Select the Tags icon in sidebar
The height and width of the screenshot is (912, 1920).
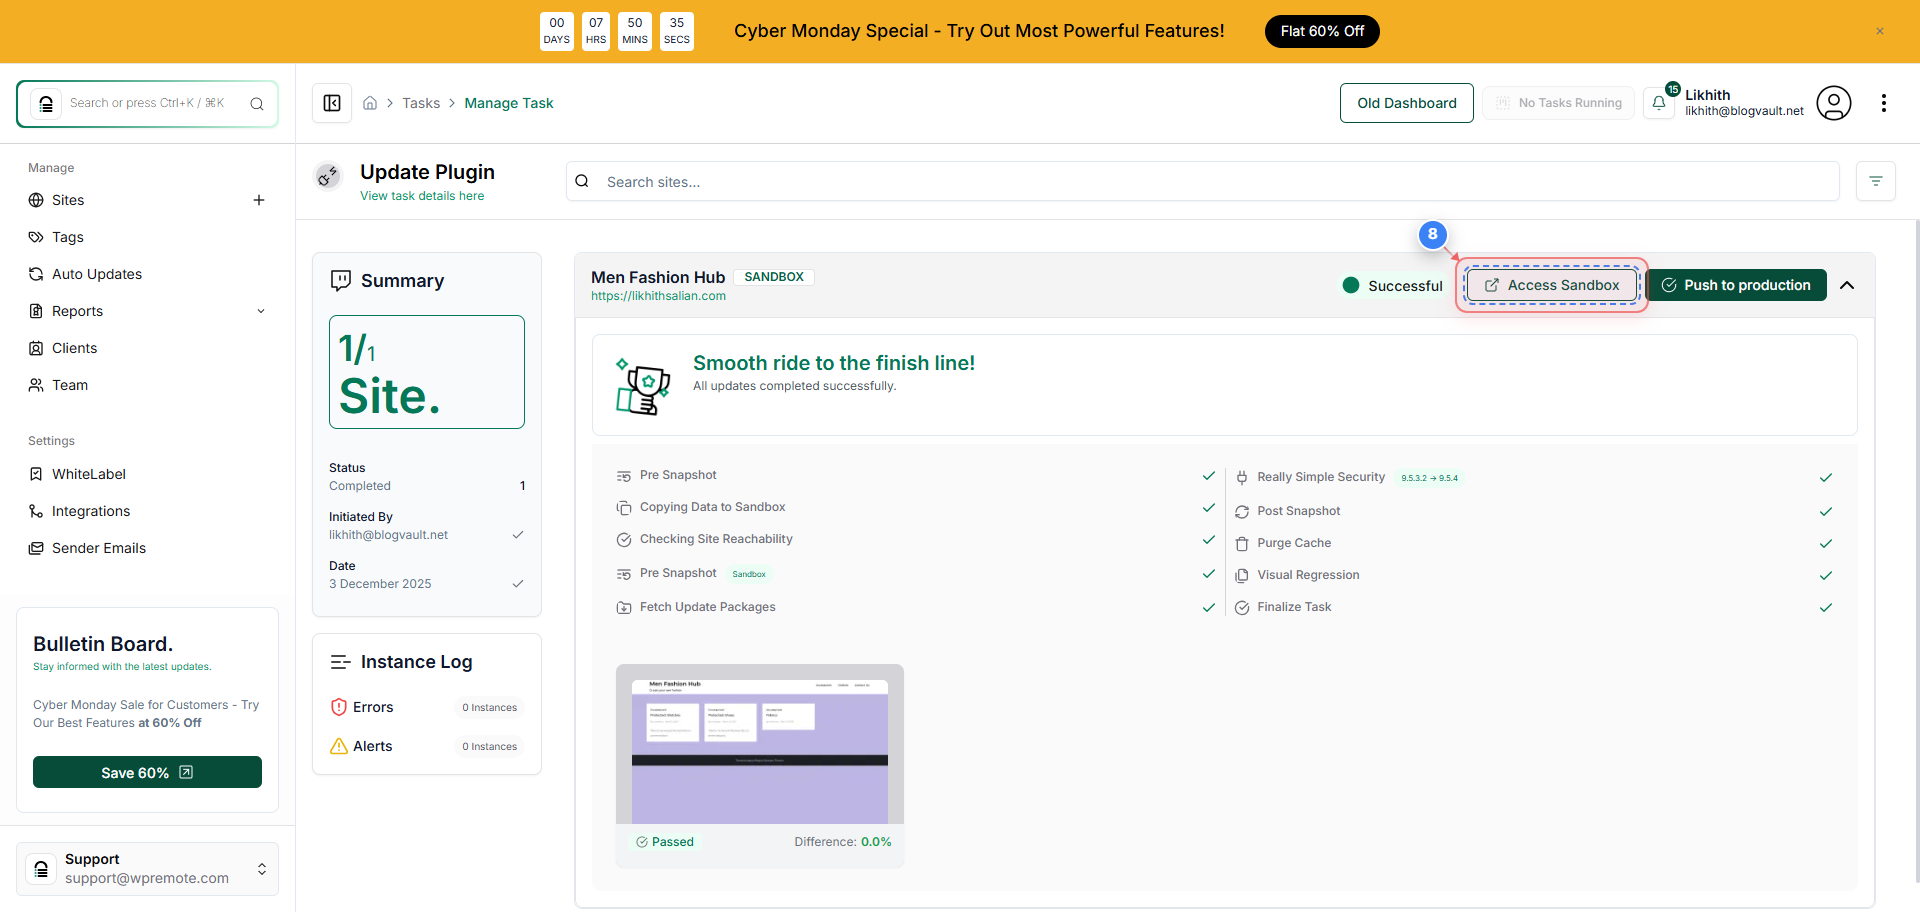(x=36, y=237)
